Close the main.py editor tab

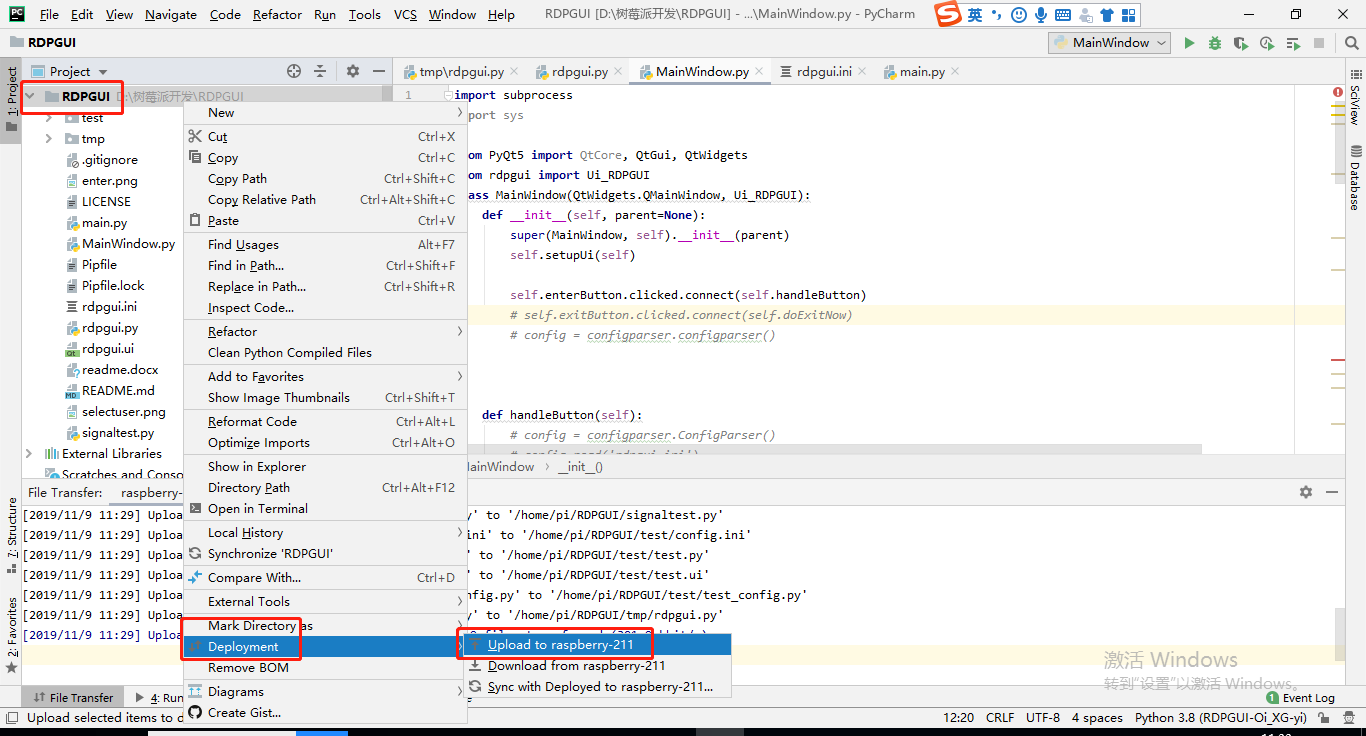(x=955, y=72)
